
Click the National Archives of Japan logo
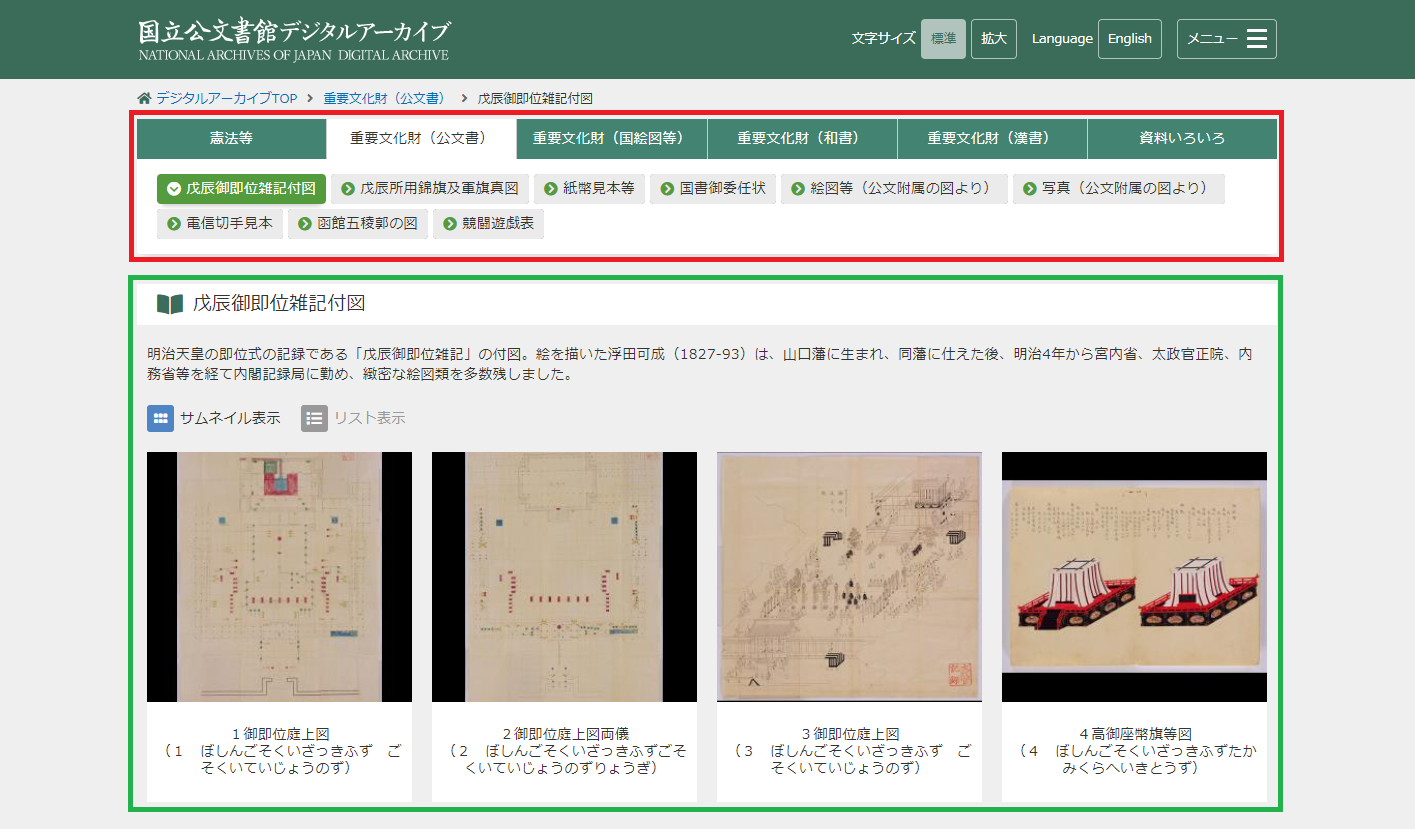click(x=294, y=39)
